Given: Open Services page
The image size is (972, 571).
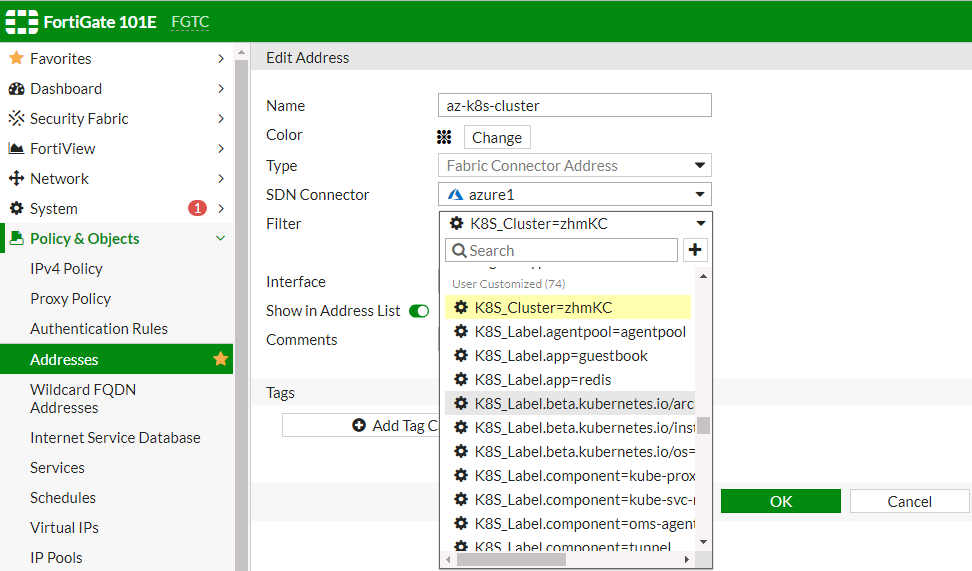Looking at the screenshot, I should point(58,467).
